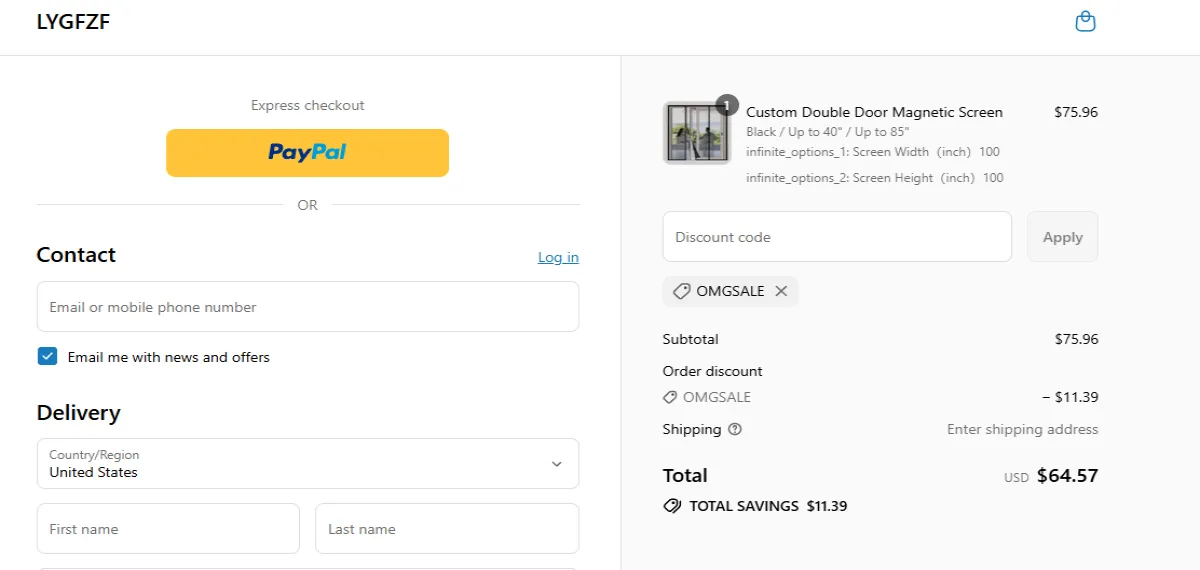This screenshot has height=570, width=1200.
Task: Click the − $11.39 discount amount
Action: pos(1070,397)
